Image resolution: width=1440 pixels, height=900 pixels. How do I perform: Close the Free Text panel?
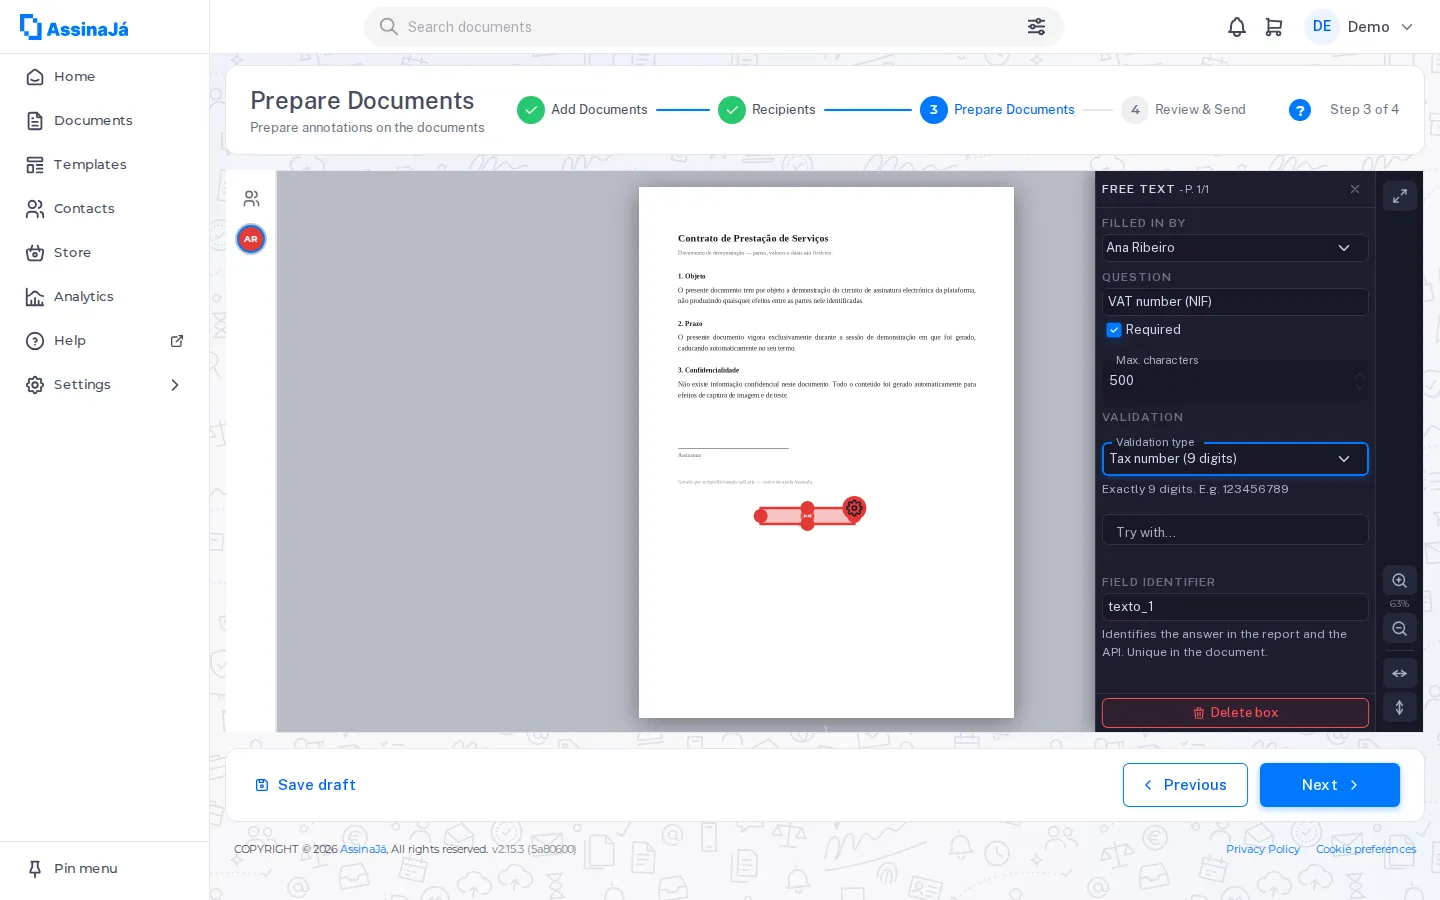coord(1355,189)
